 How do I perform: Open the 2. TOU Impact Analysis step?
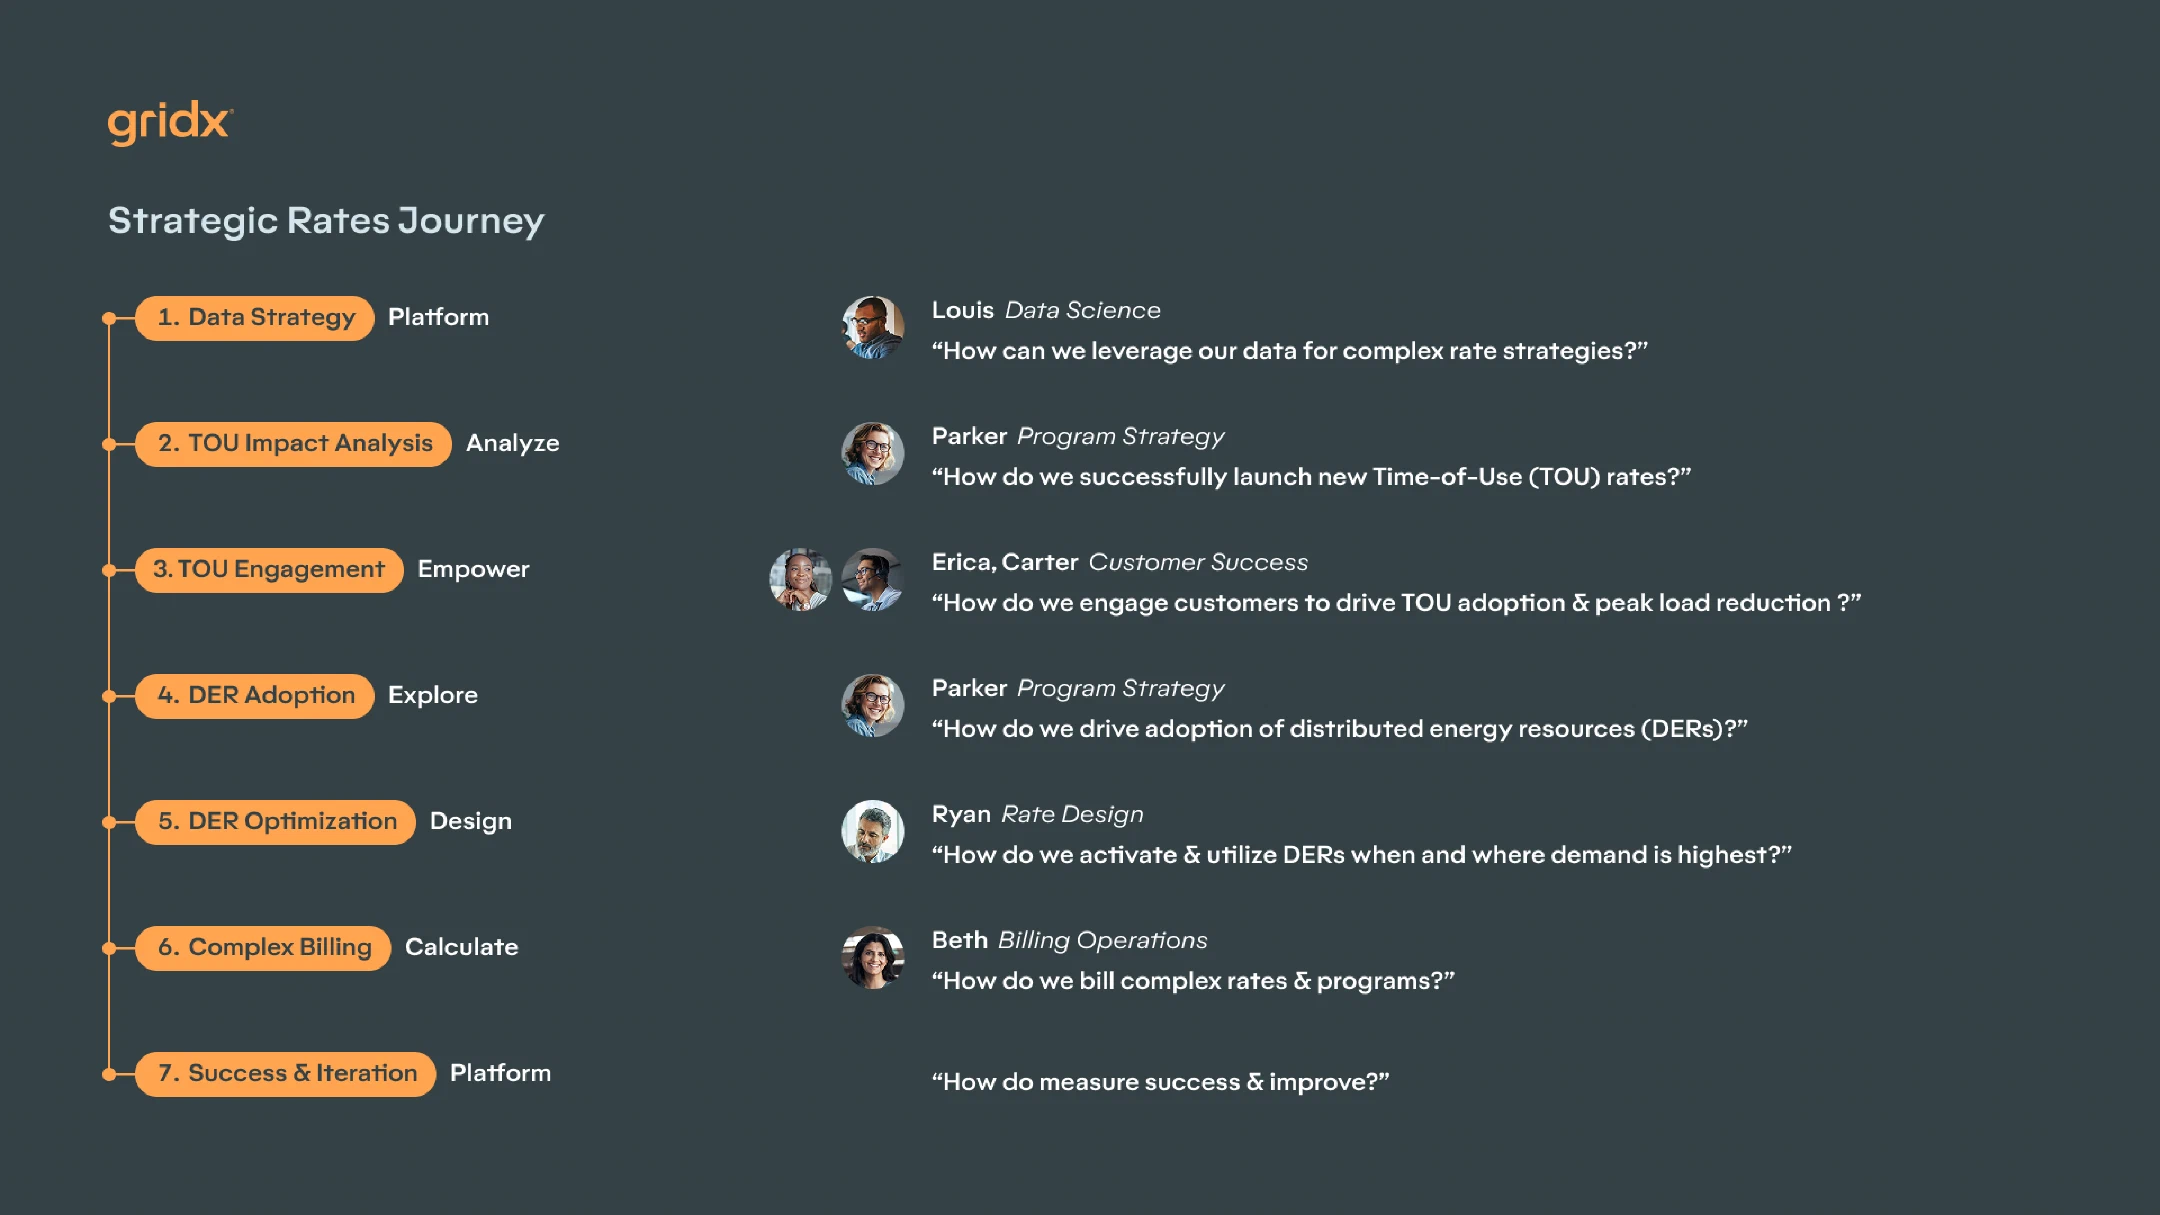294,444
